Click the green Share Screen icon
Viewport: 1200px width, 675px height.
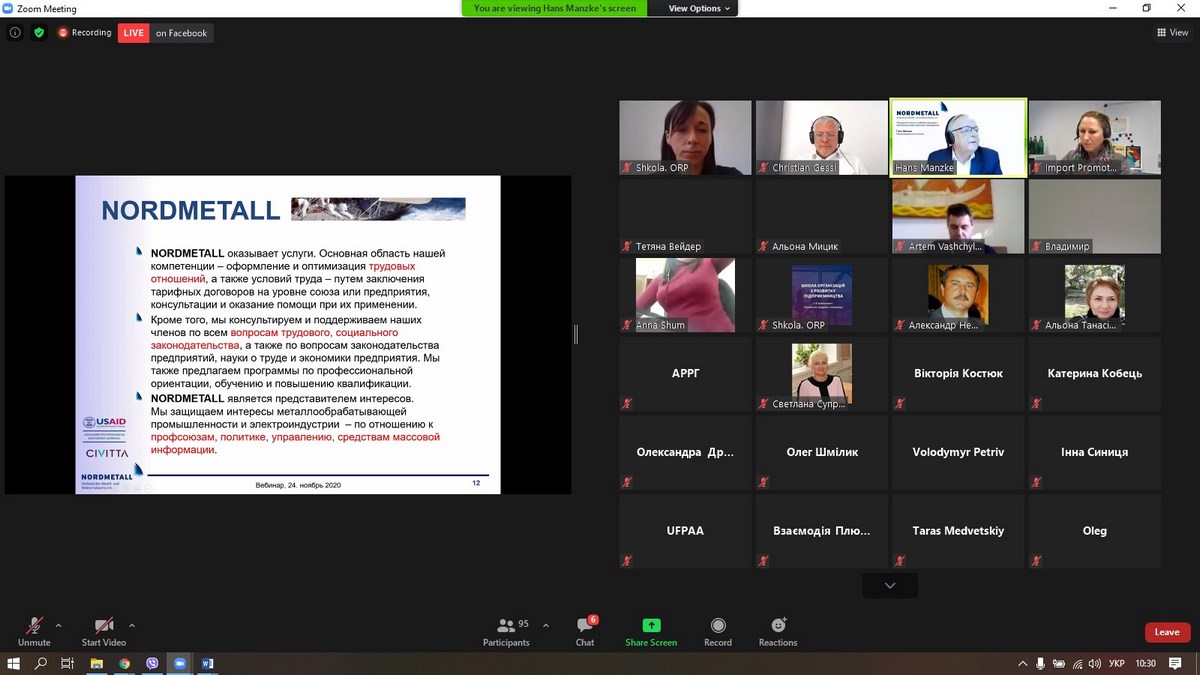(651, 631)
